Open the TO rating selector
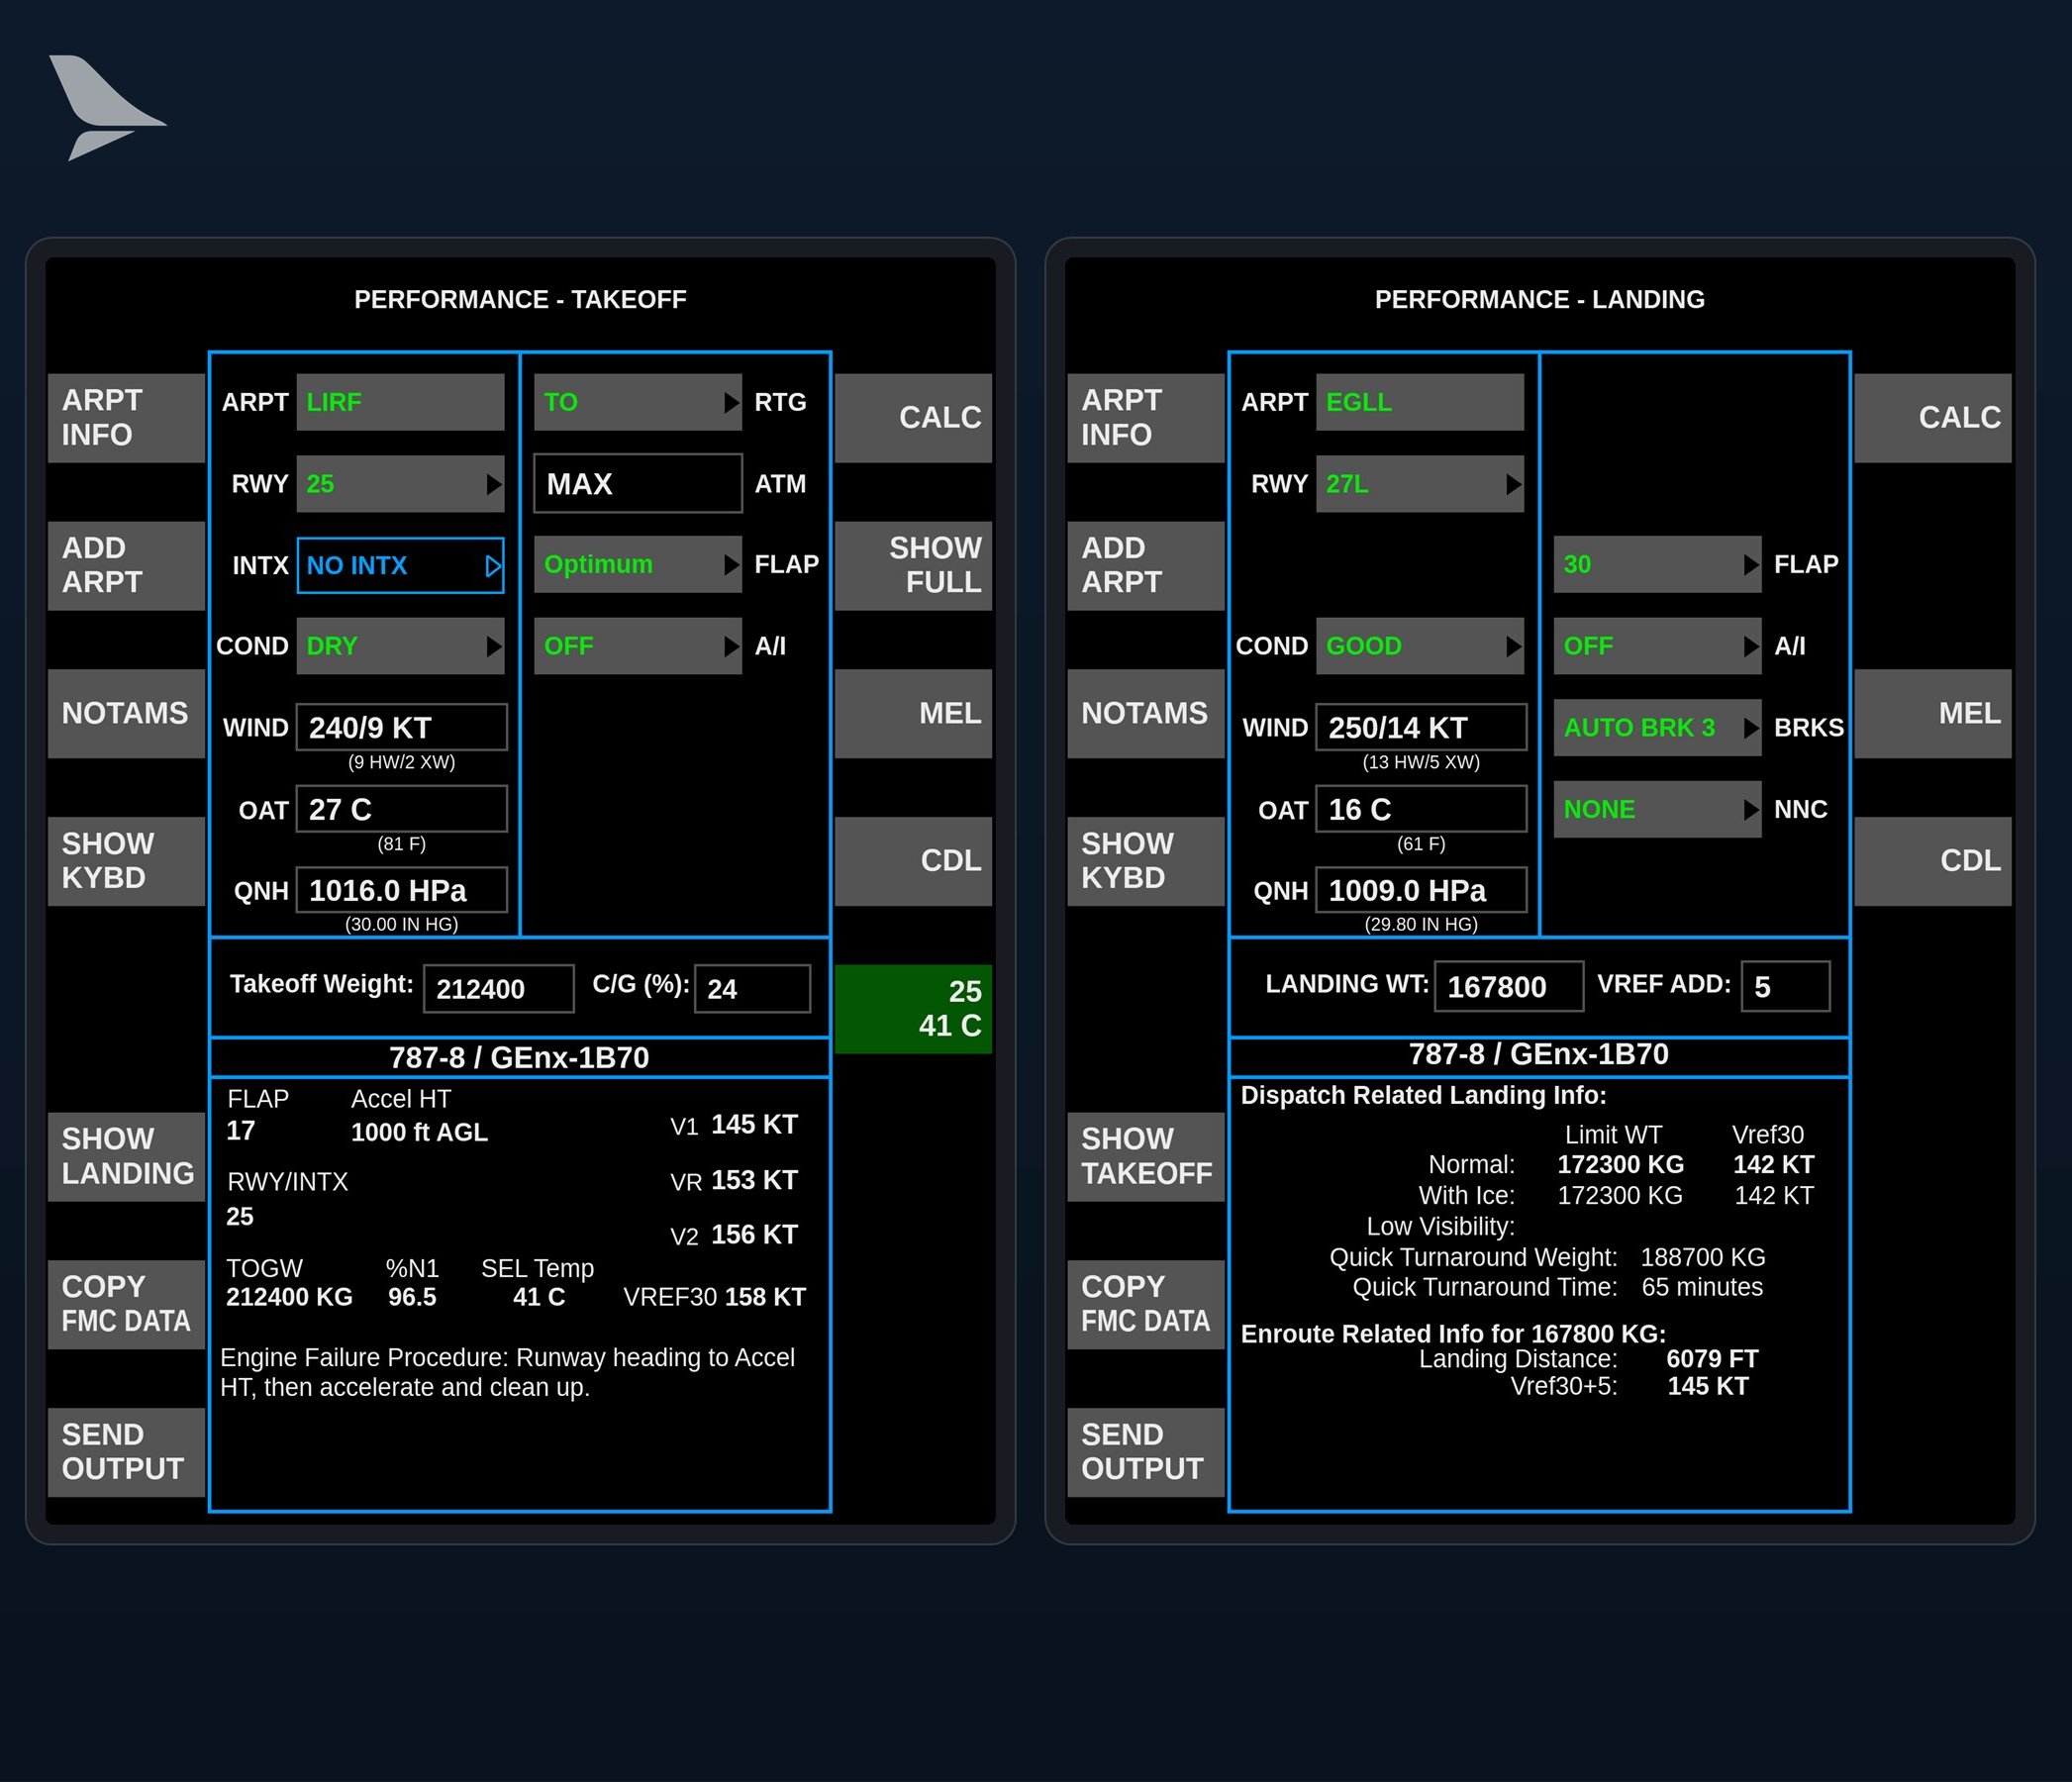This screenshot has height=1782, width=2072. tap(638, 402)
